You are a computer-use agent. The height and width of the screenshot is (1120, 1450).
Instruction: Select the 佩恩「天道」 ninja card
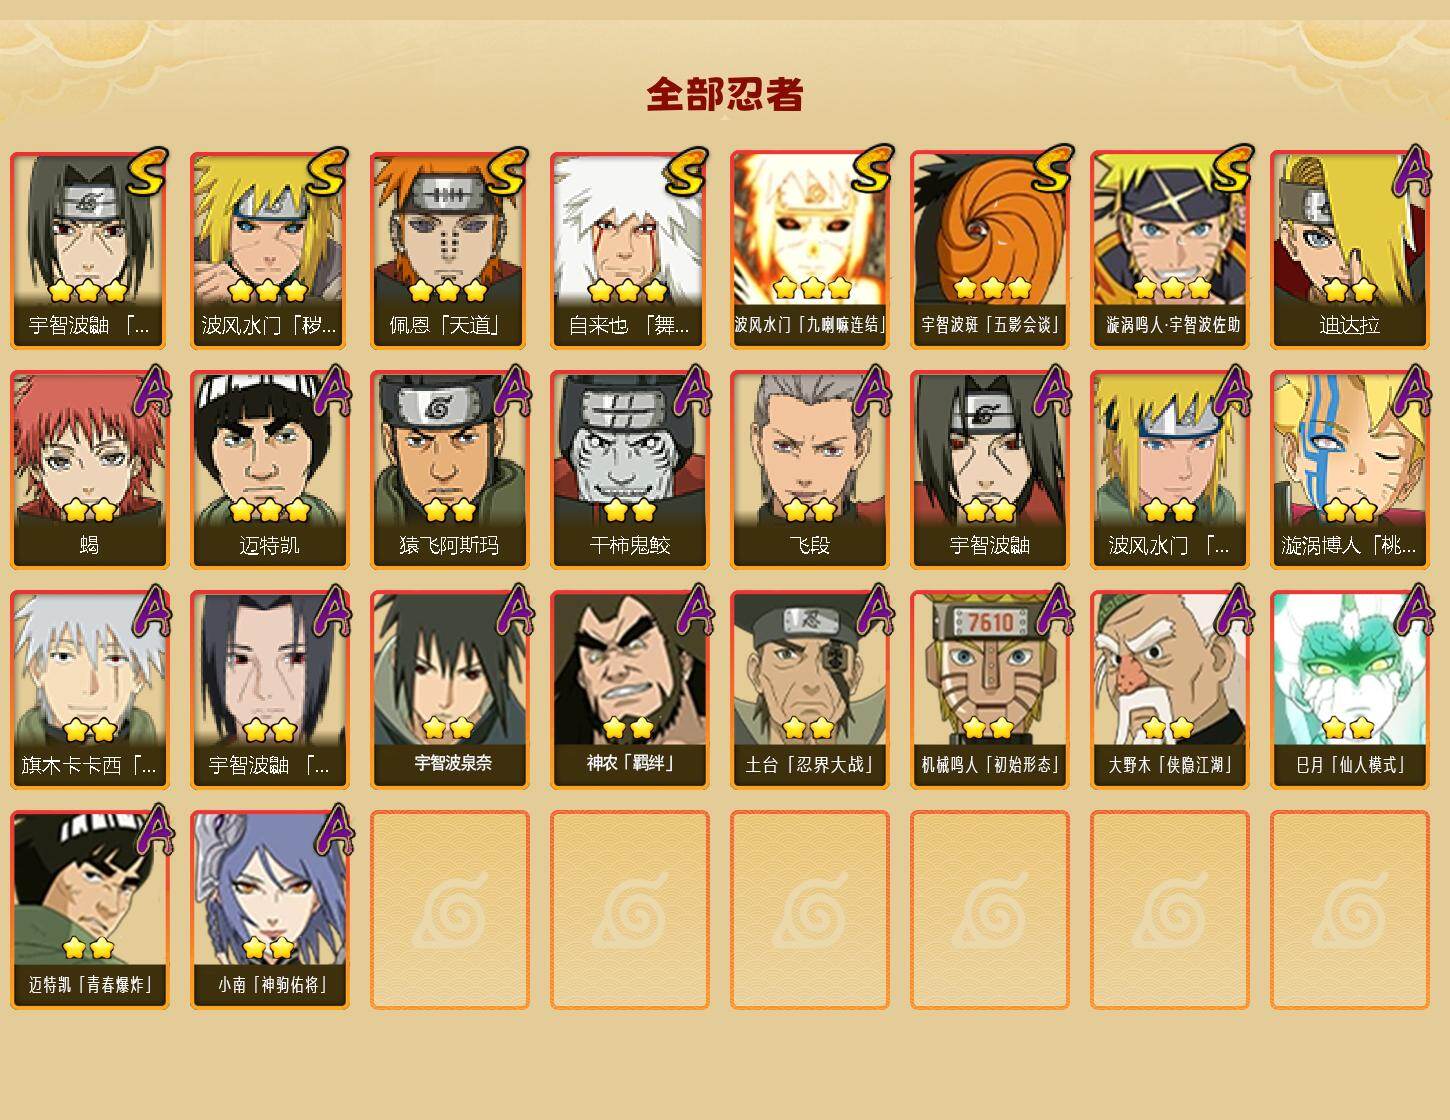pyautogui.click(x=449, y=250)
